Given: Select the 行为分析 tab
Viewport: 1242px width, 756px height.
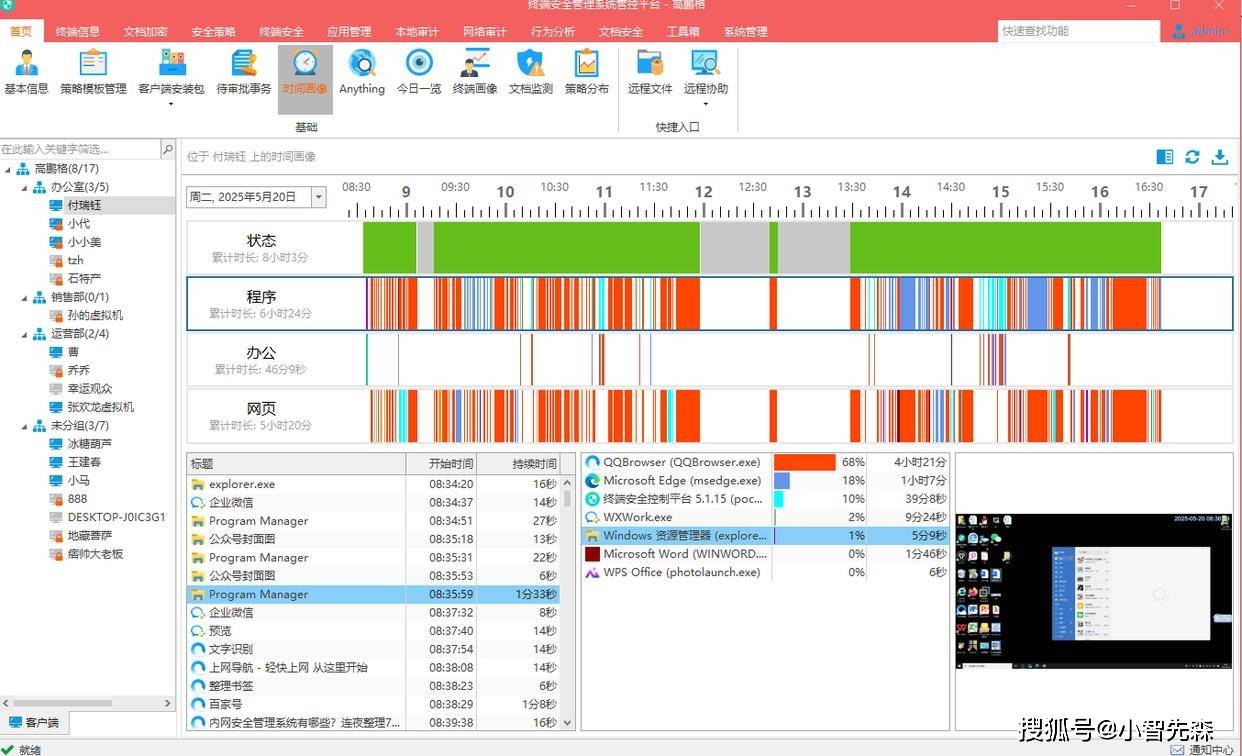Looking at the screenshot, I should (x=553, y=31).
